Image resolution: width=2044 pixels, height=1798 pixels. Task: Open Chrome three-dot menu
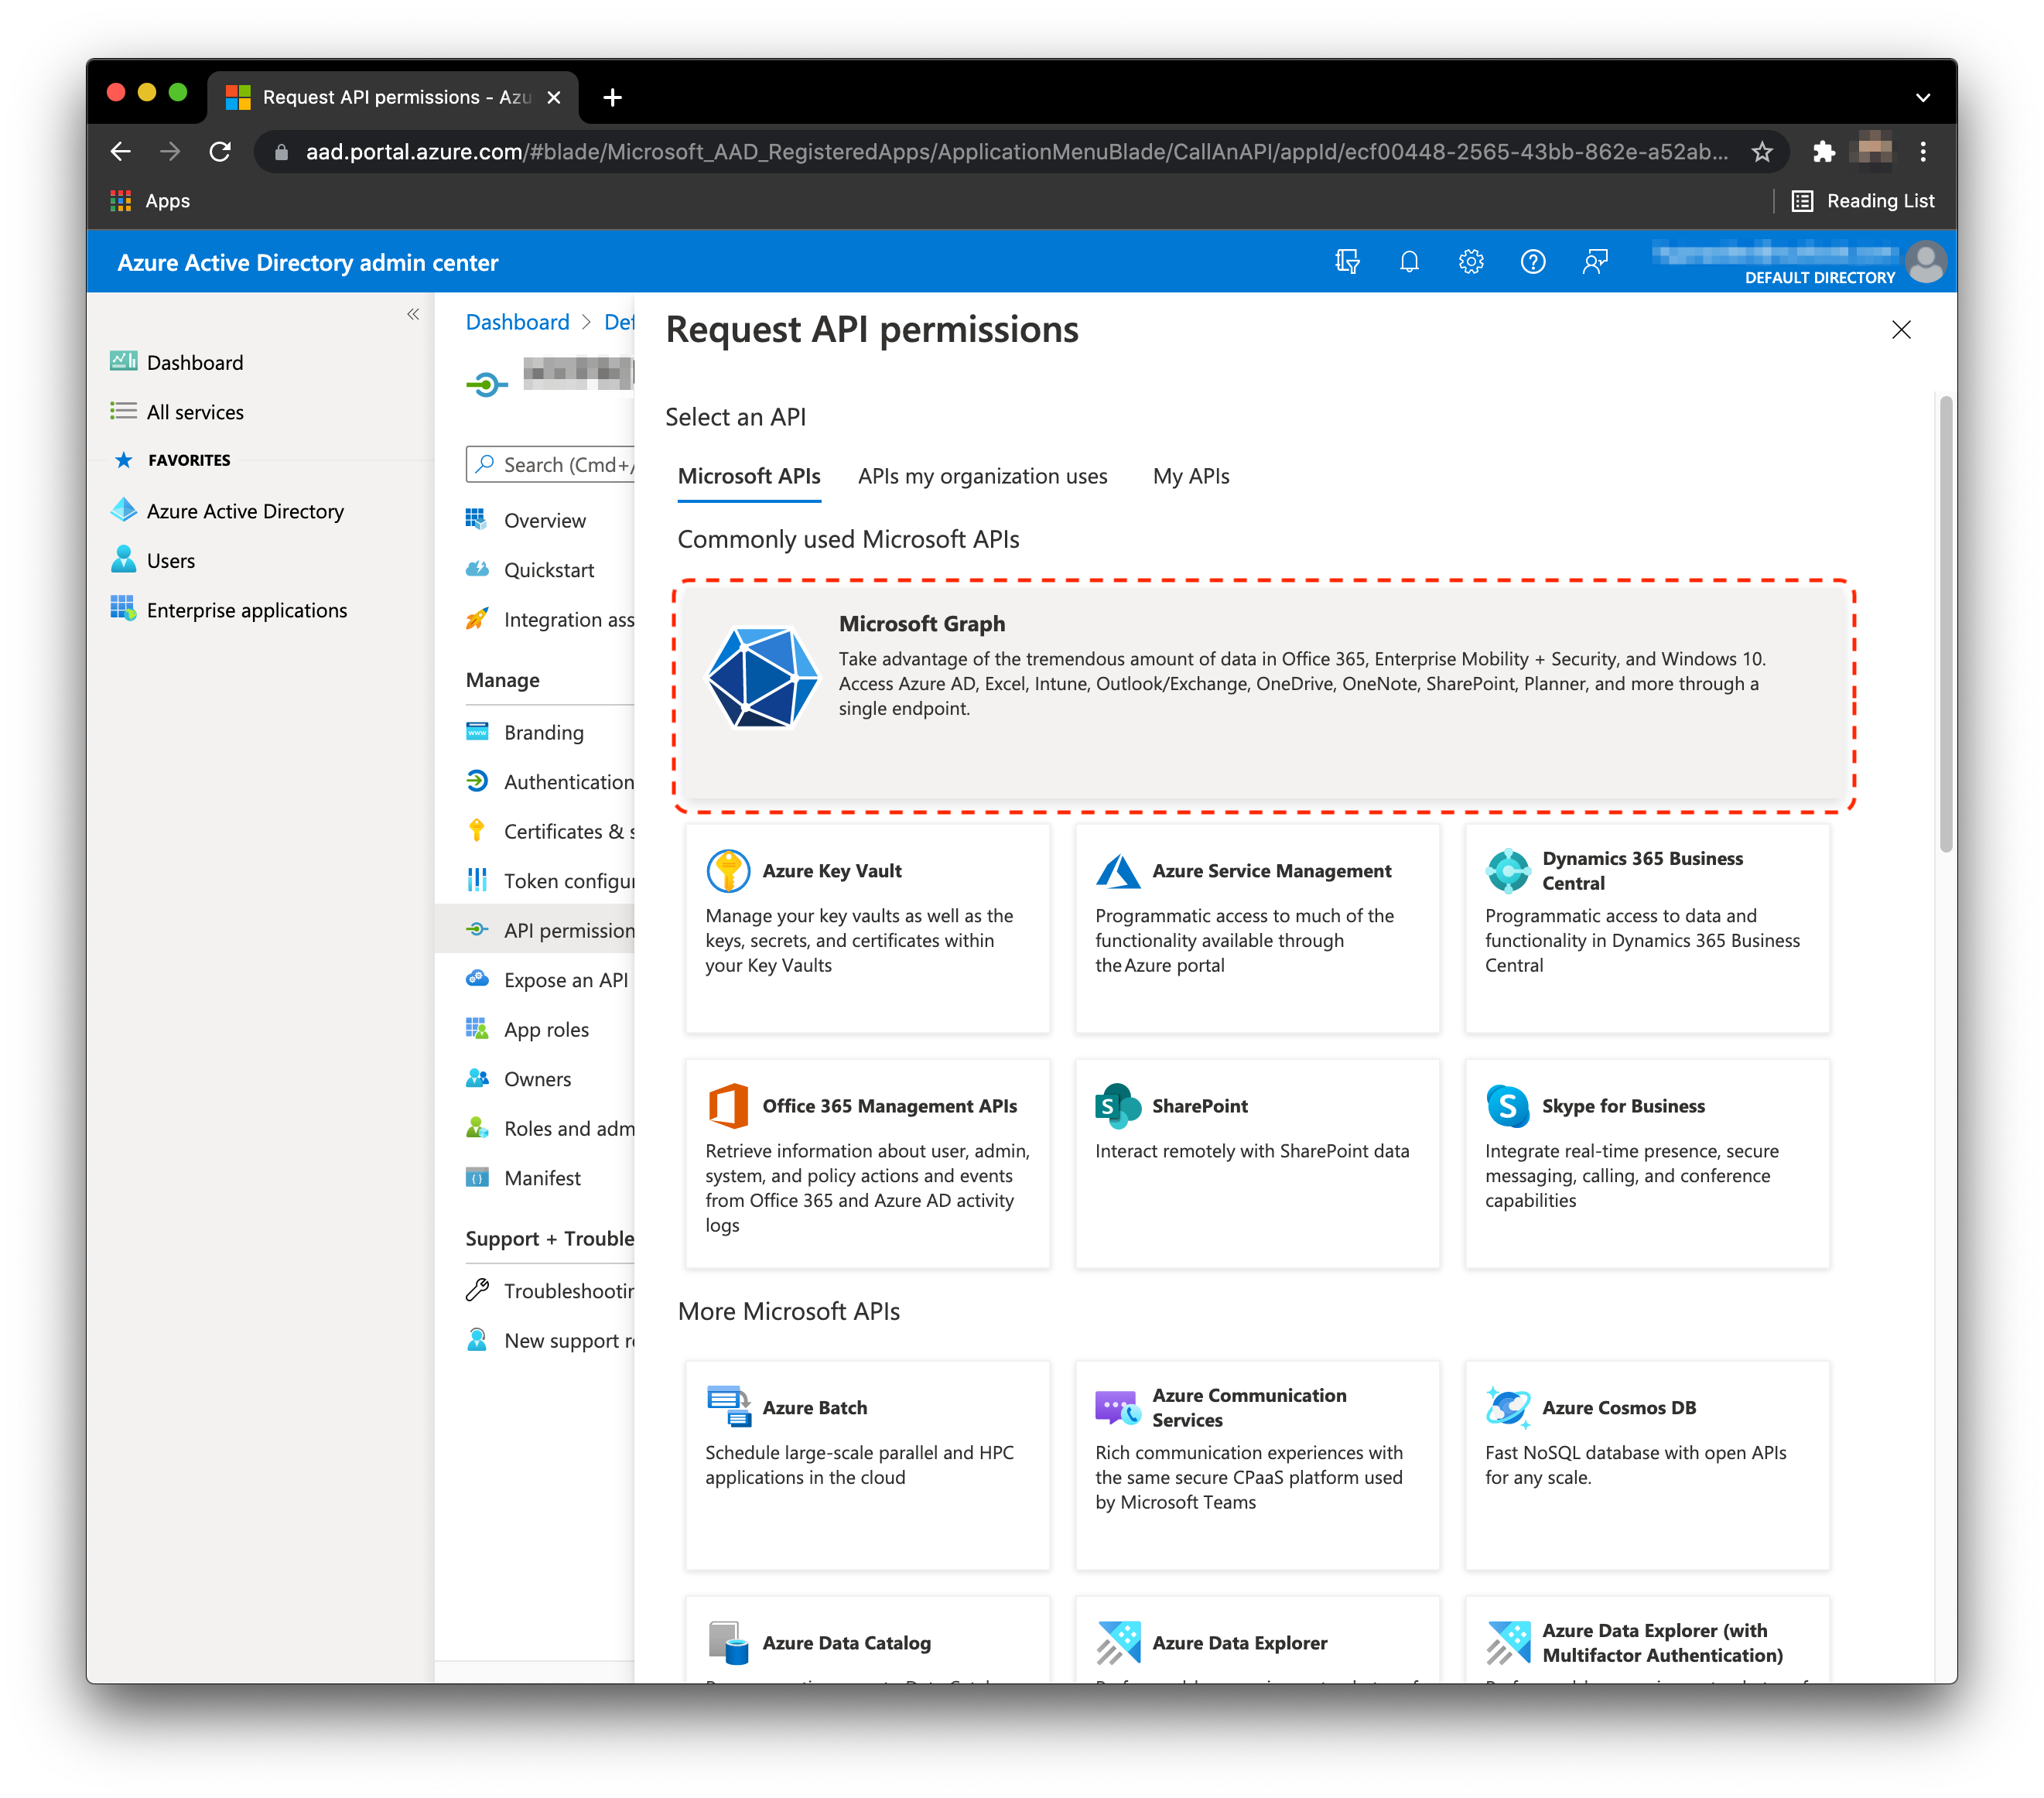[x=1922, y=152]
